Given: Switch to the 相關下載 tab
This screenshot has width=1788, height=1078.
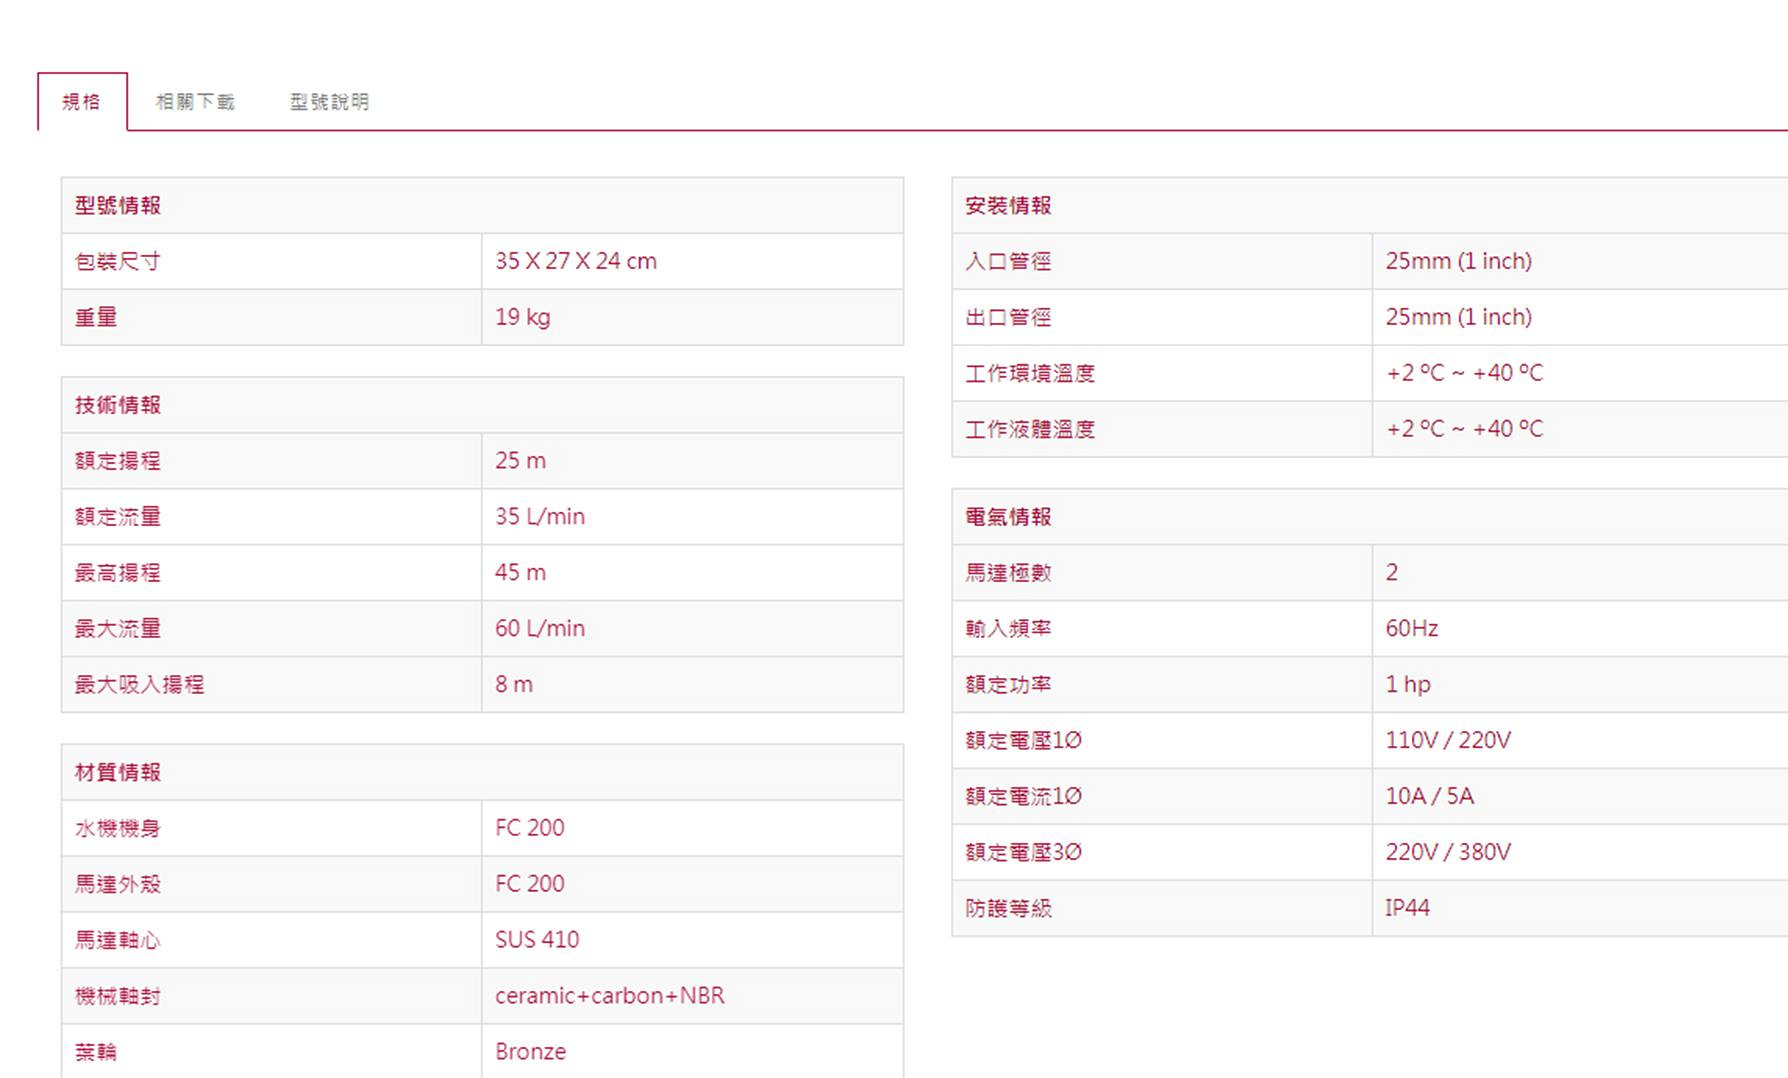Looking at the screenshot, I should (x=195, y=102).
